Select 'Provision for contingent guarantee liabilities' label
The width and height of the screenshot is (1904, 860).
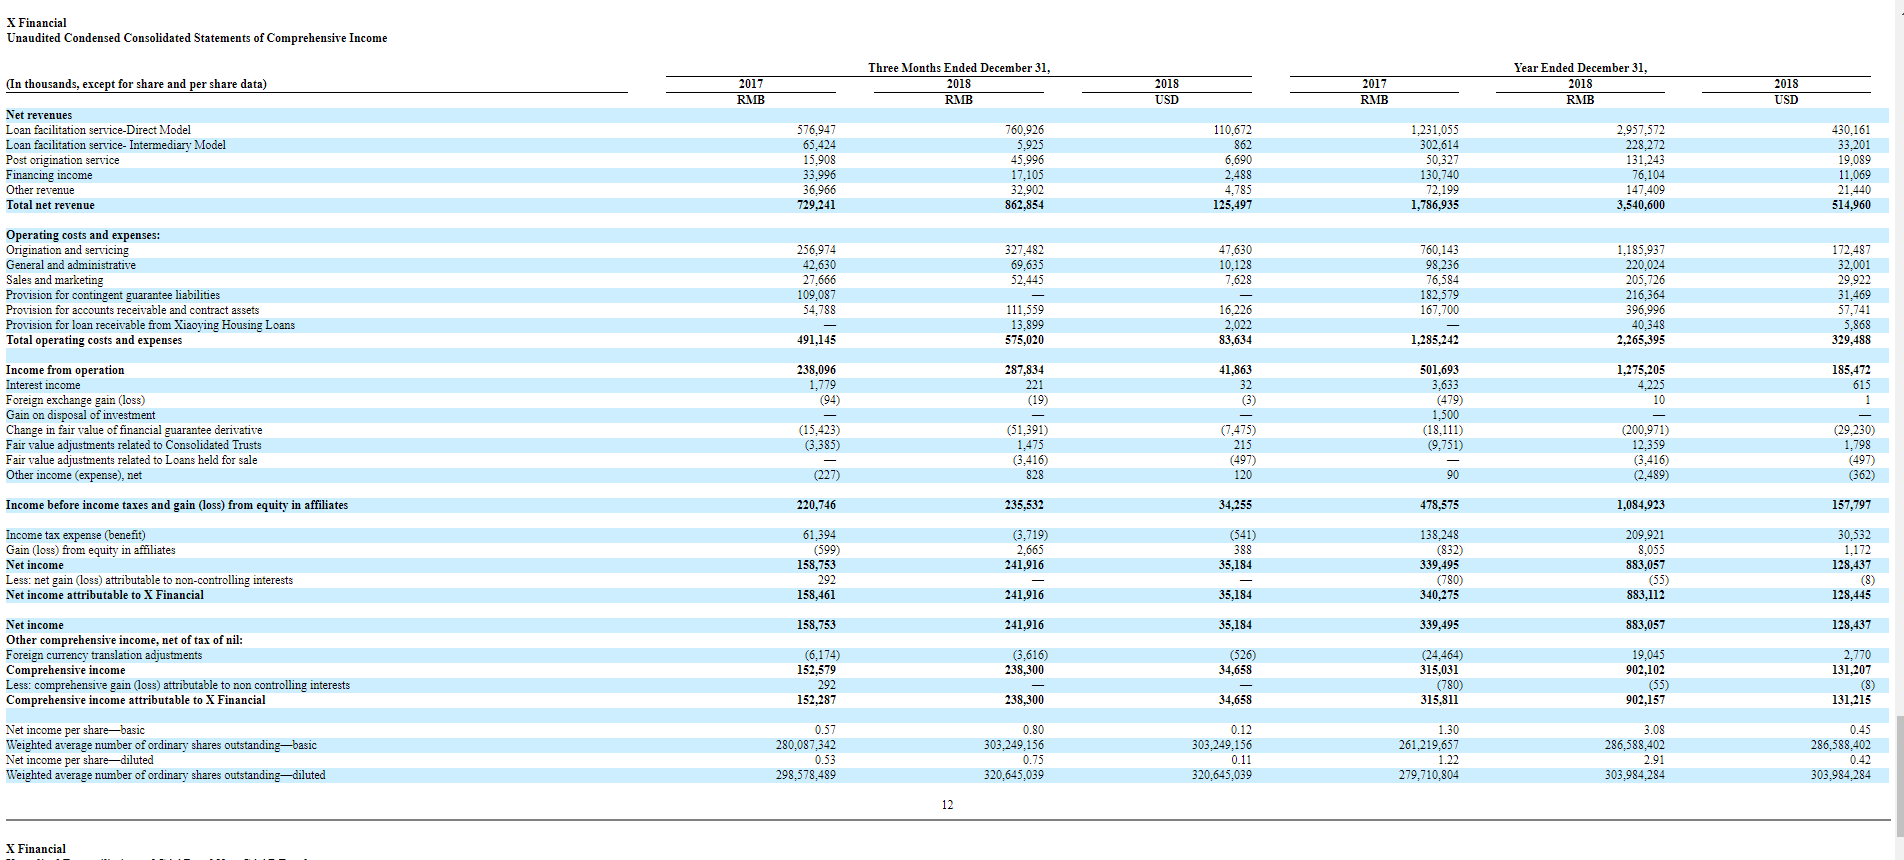(113, 295)
